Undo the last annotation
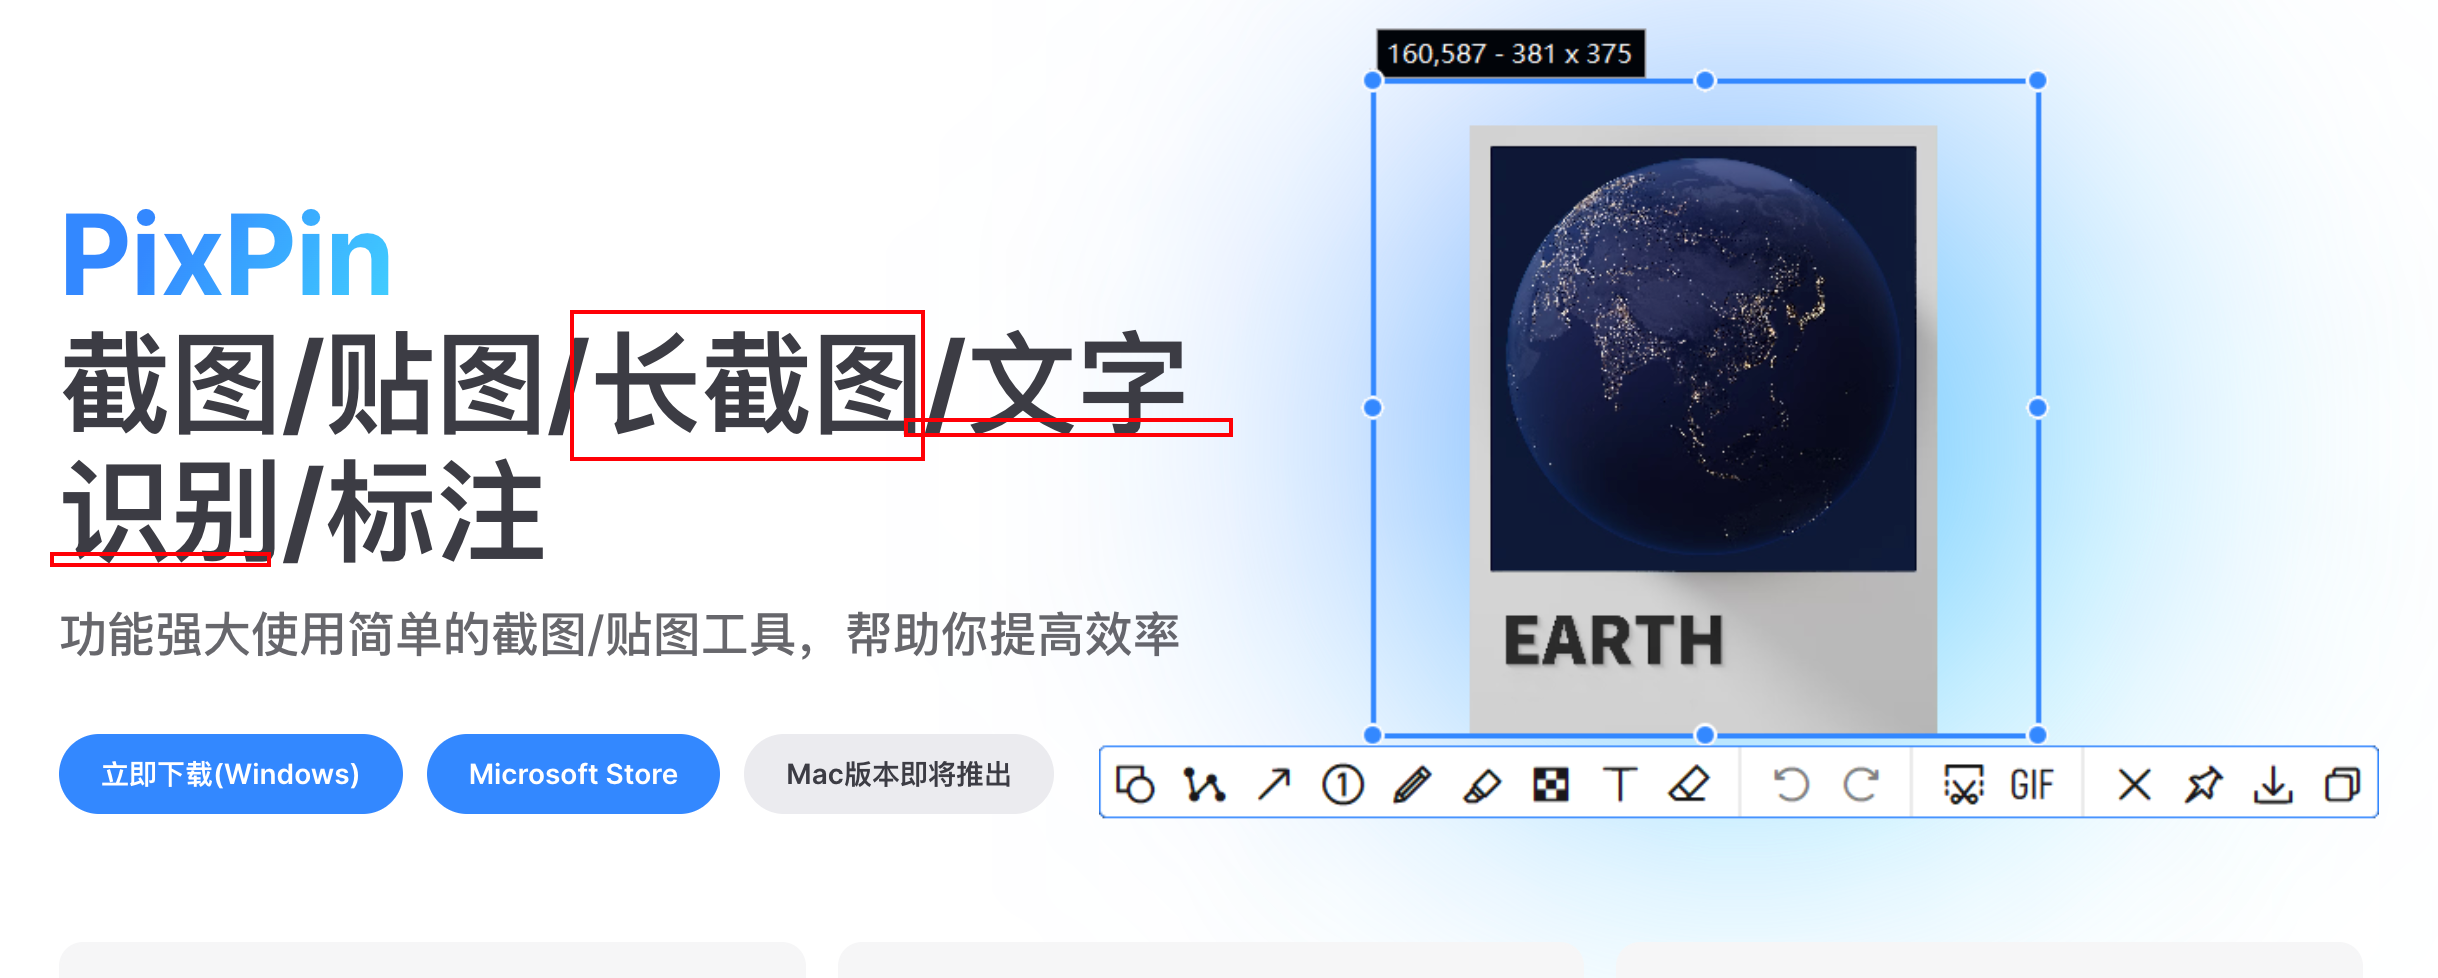This screenshot has width=2438, height=978. [x=1791, y=784]
